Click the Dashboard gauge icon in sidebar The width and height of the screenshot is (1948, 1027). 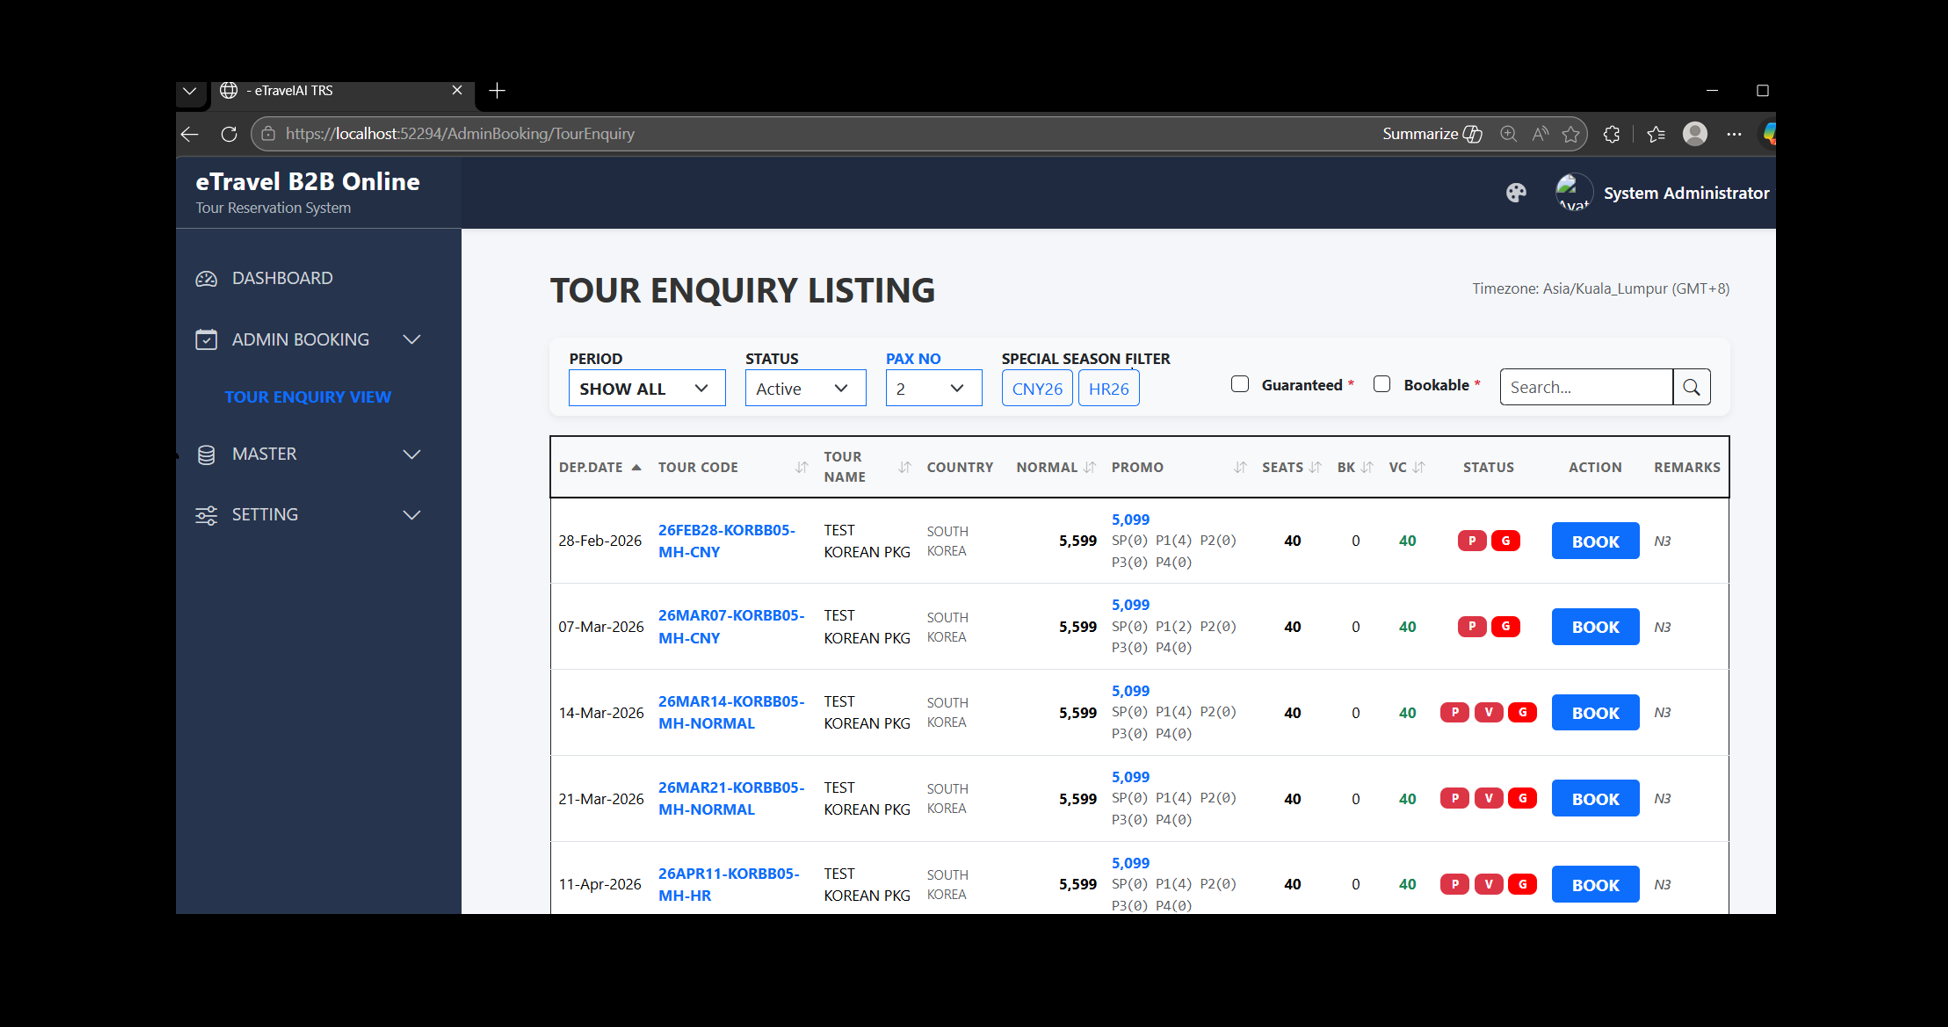206,279
